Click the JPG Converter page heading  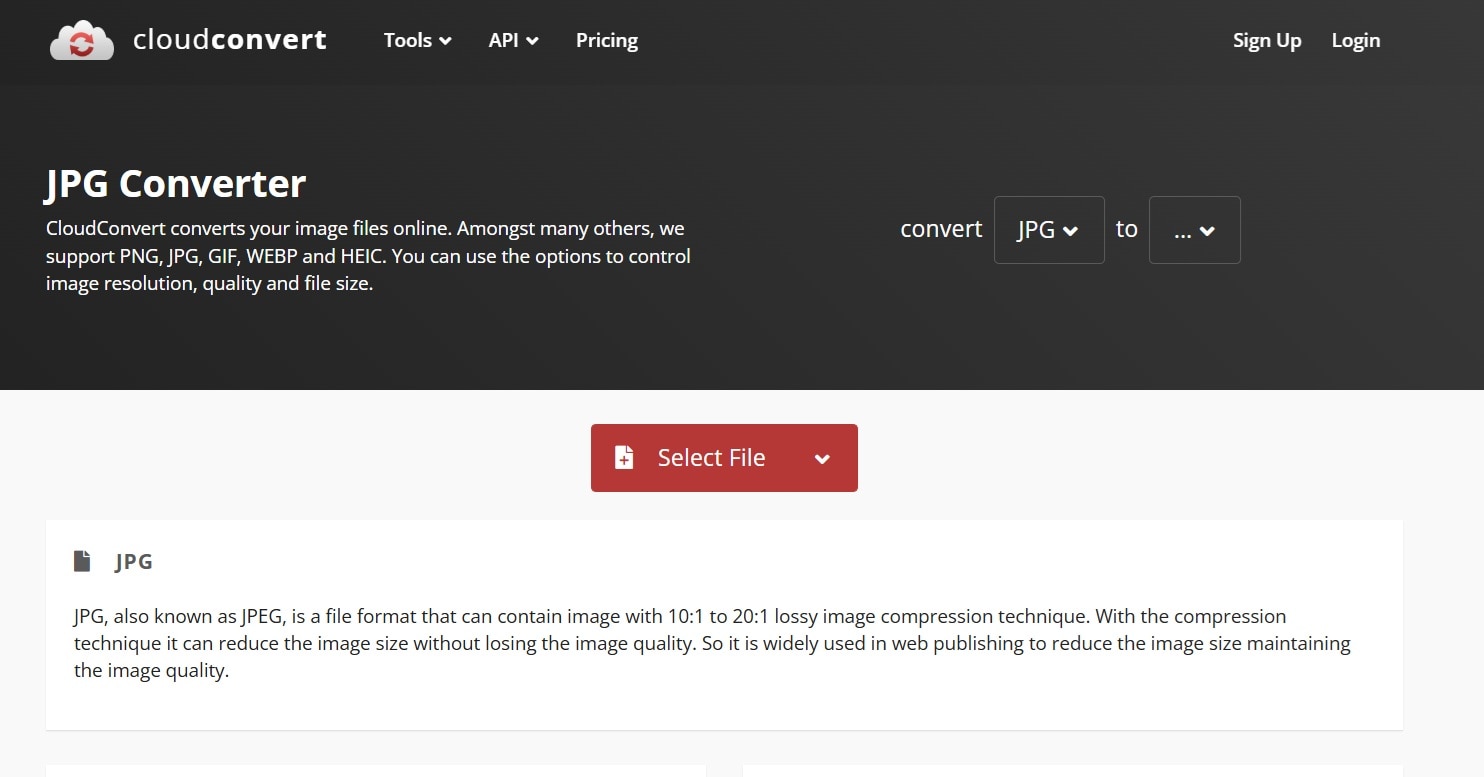(x=175, y=183)
